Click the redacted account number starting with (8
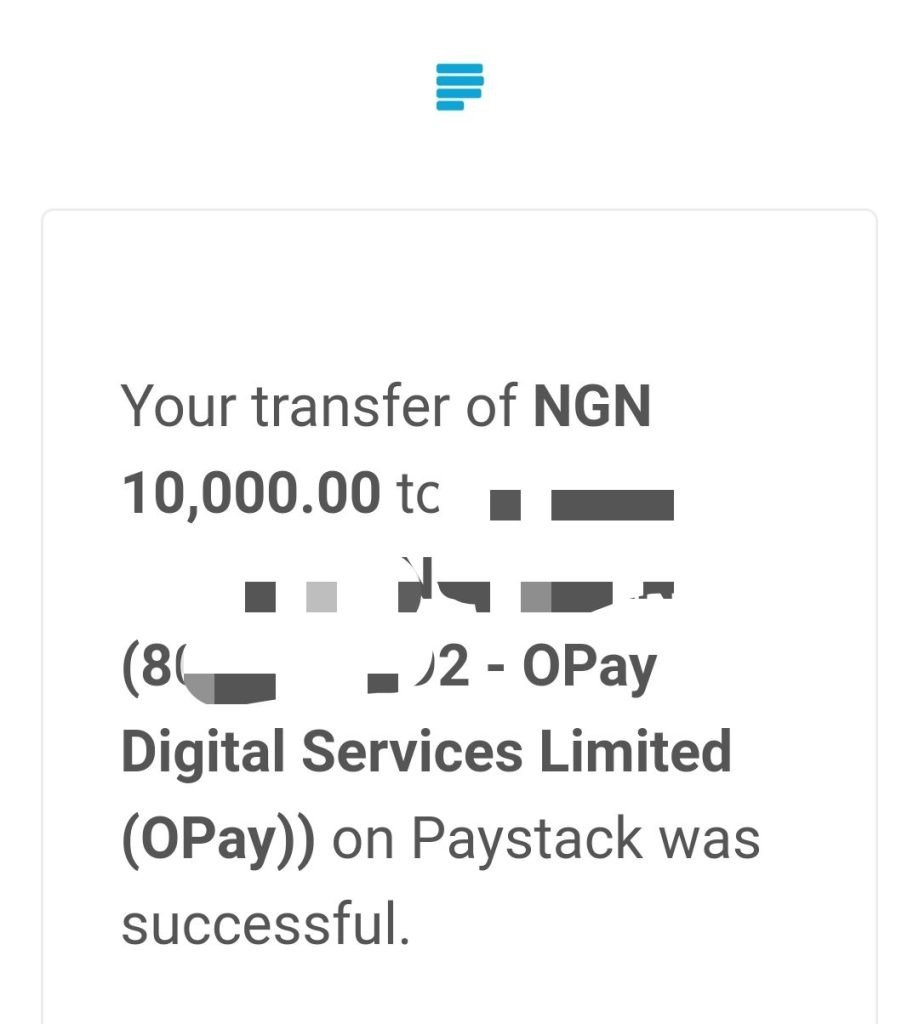Image resolution: width=919 pixels, height=1024 pixels. click(295, 669)
